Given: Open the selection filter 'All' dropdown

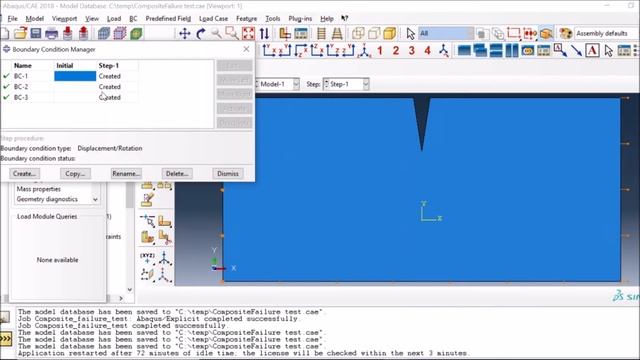Looking at the screenshot, I should pyautogui.click(x=446, y=33).
